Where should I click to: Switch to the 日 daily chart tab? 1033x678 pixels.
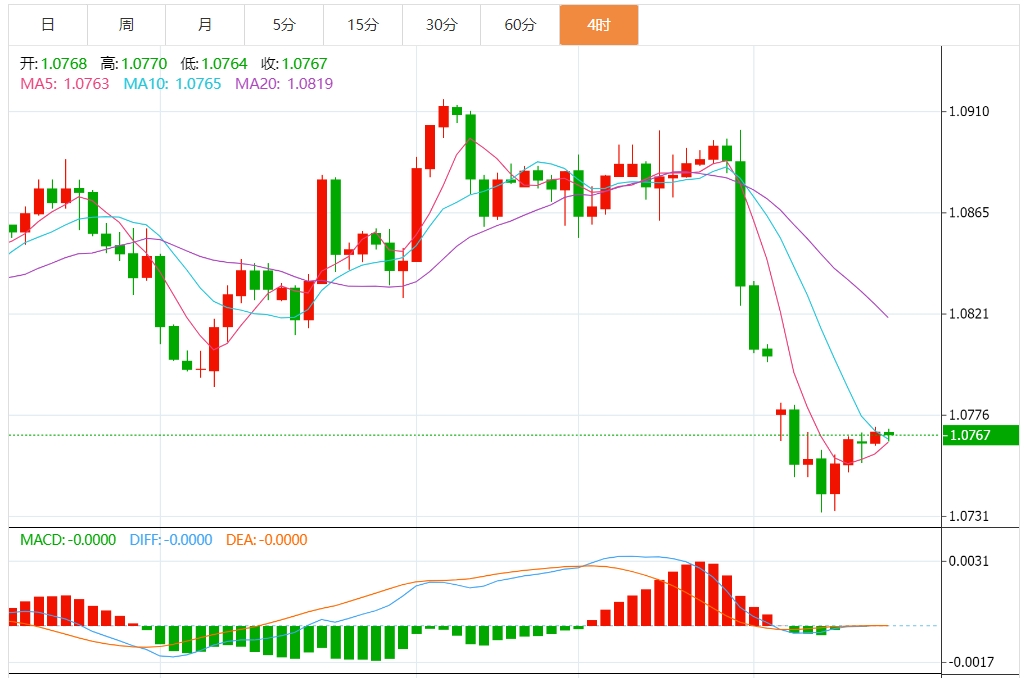(x=47, y=25)
